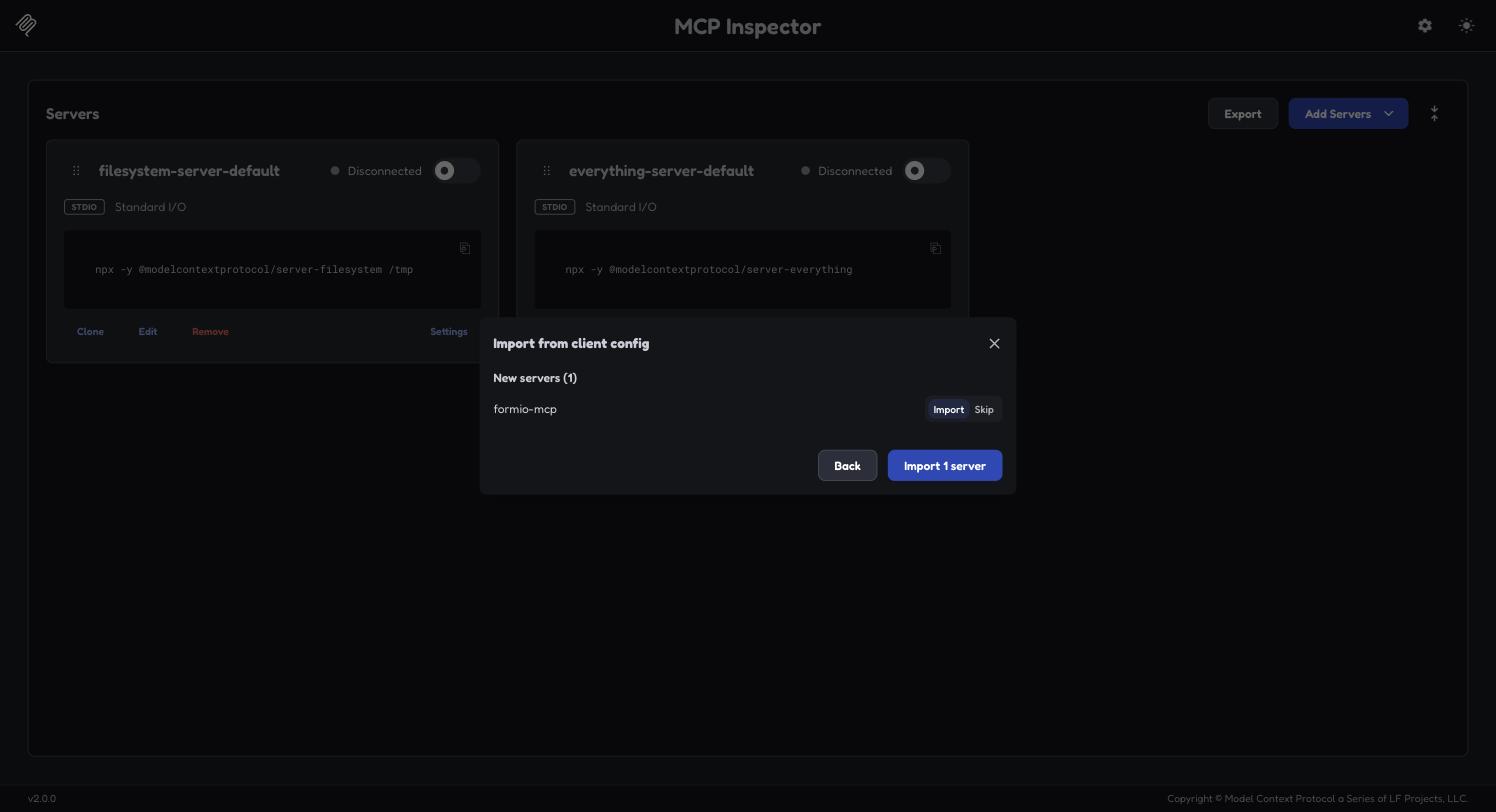The height and width of the screenshot is (812, 1496).
Task: Go Back in the import dialog
Action: coord(847,466)
